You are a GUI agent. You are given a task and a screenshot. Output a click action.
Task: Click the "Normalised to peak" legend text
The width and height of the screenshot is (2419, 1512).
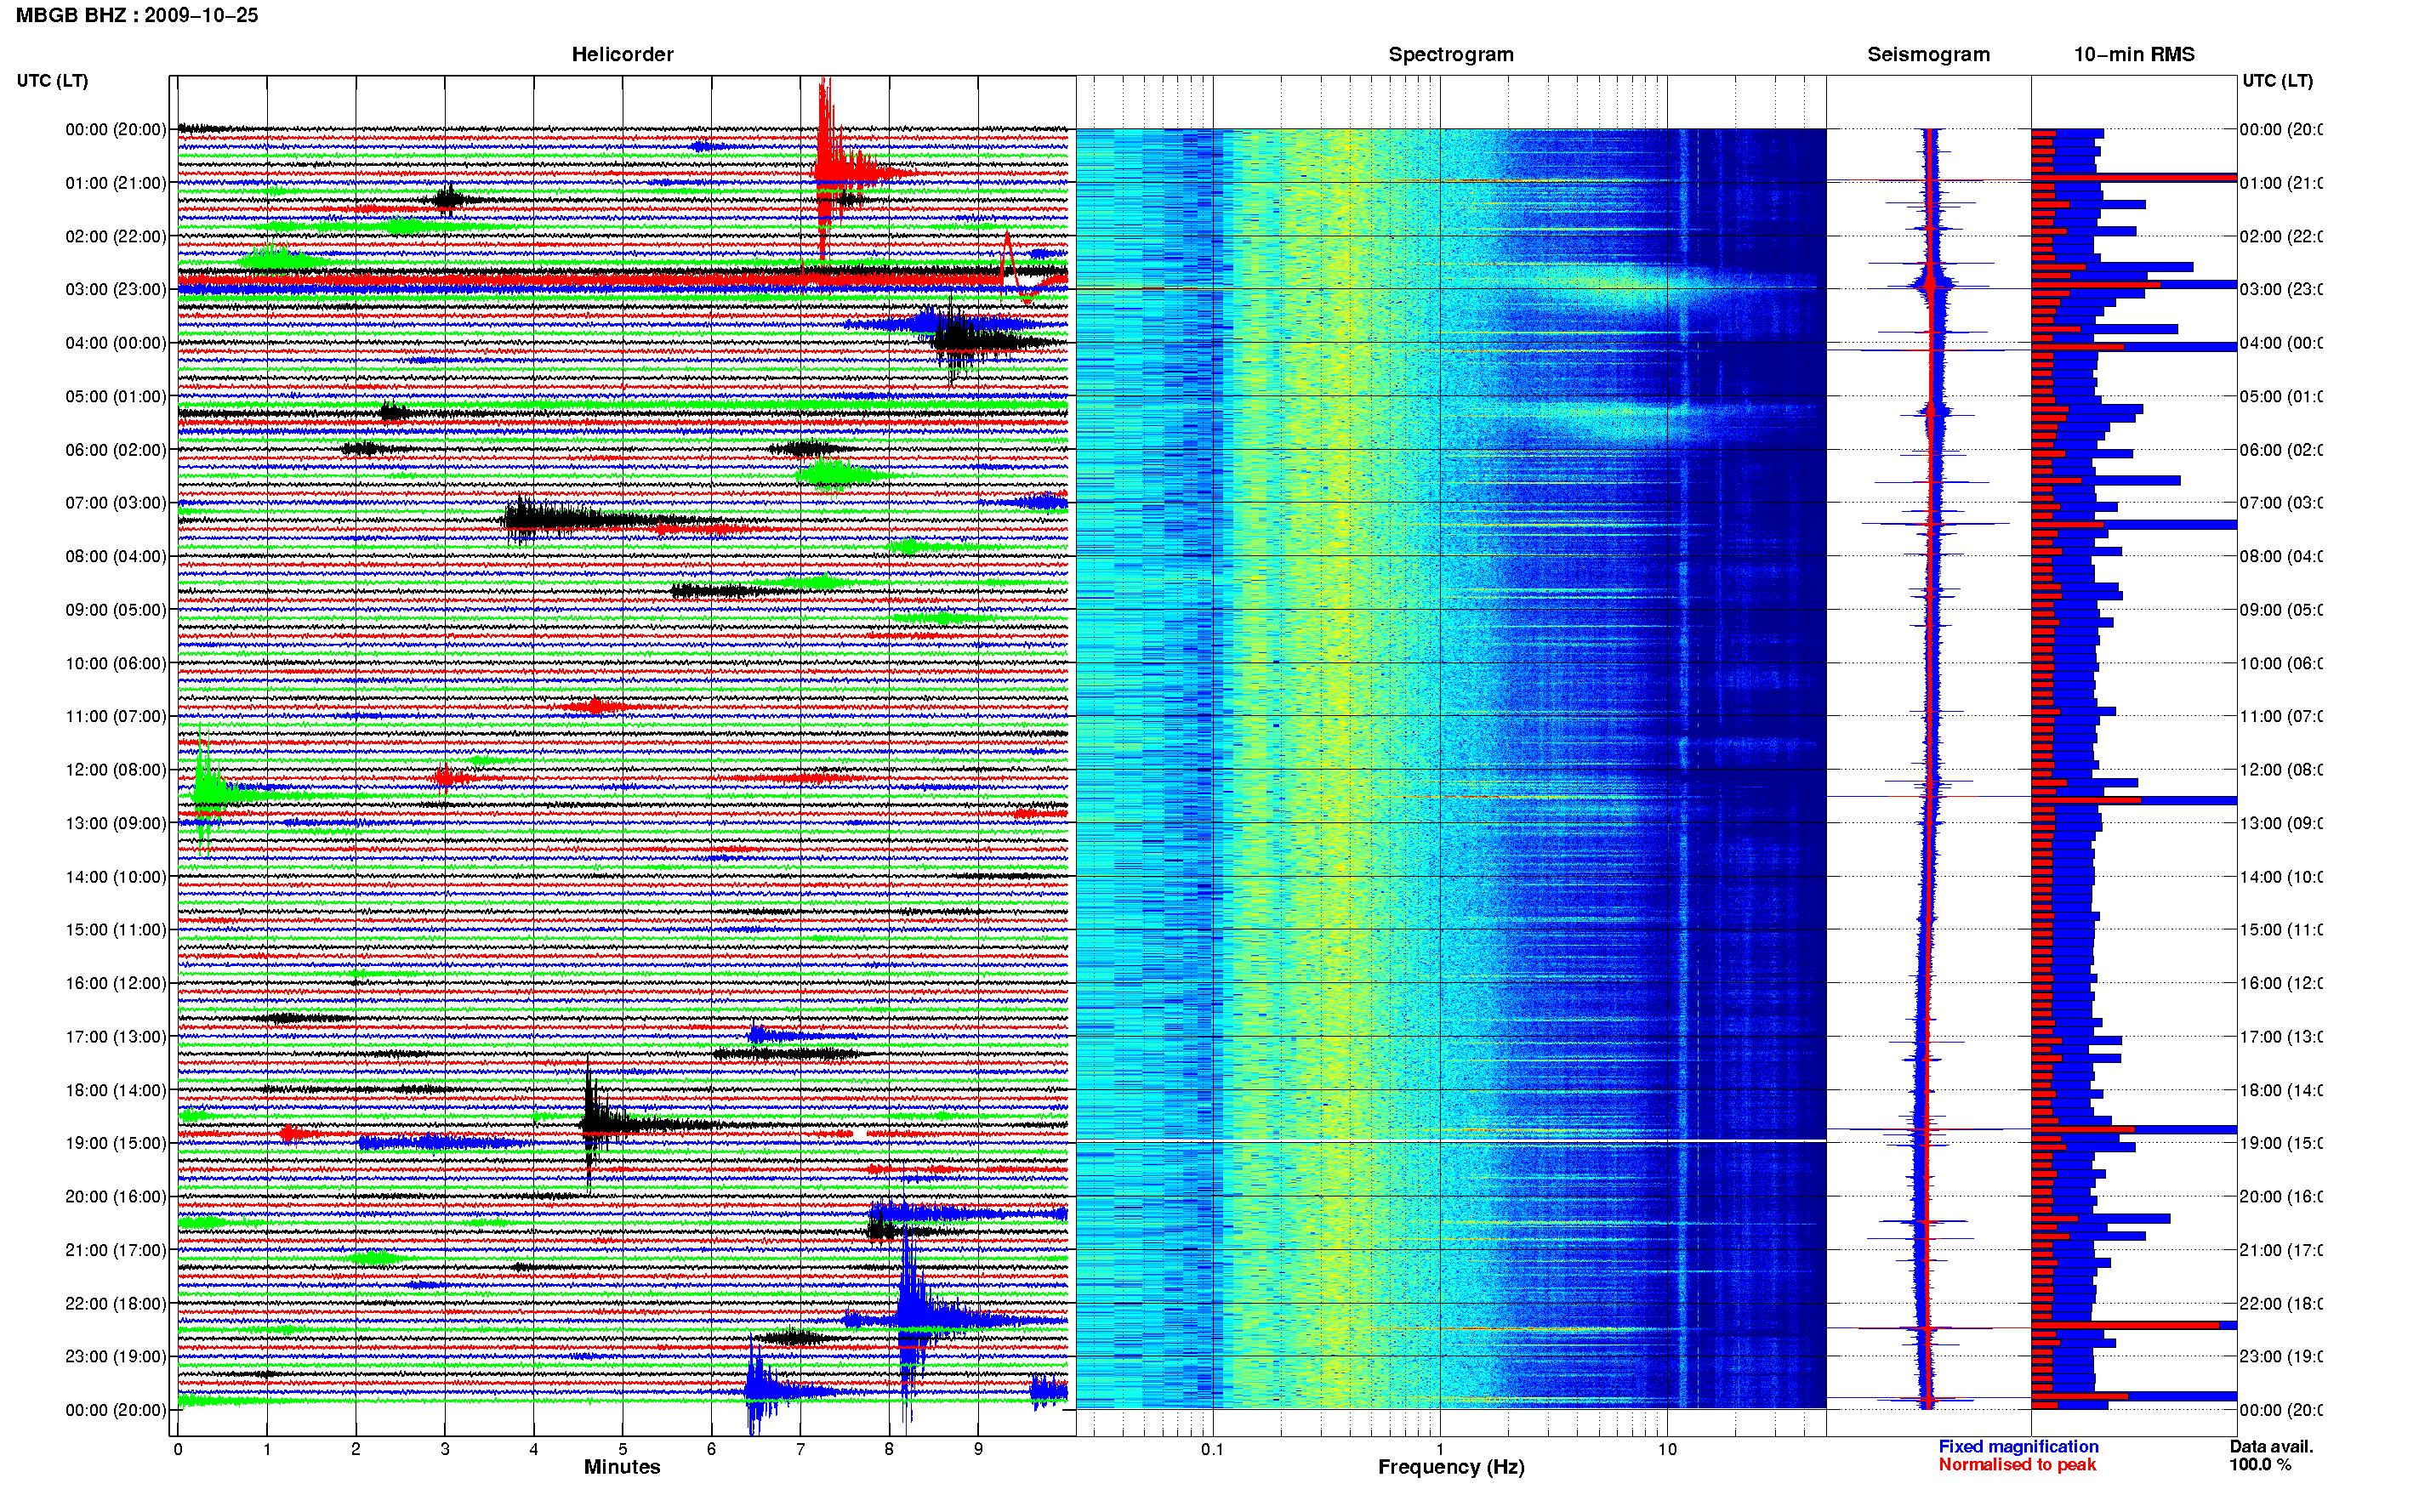coord(2017,1464)
